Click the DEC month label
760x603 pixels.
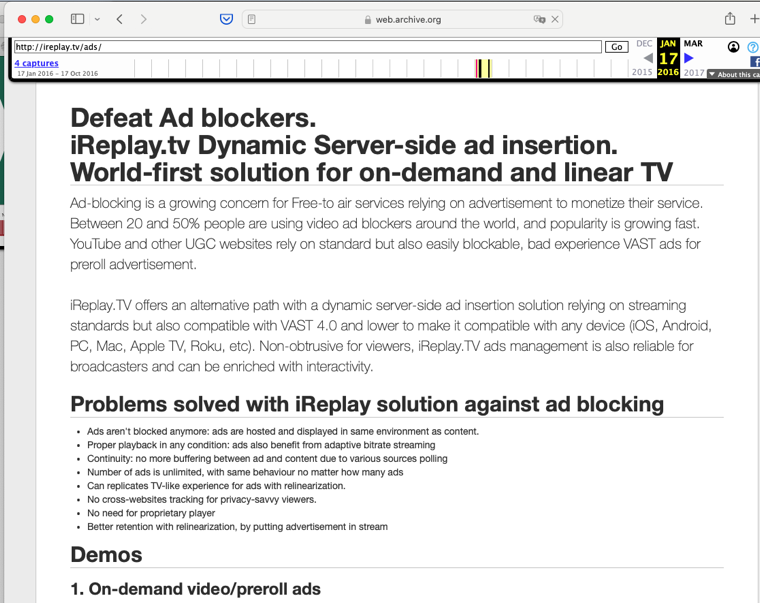coord(644,44)
